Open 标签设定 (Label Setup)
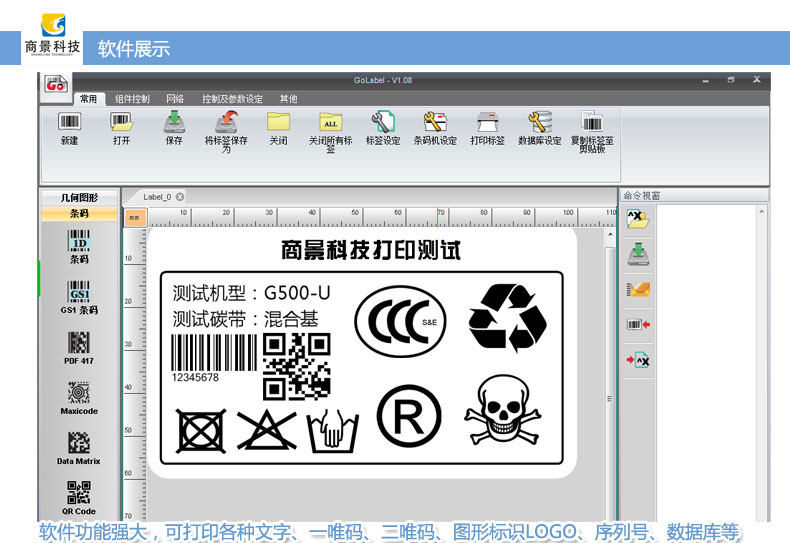Image resolution: width=790 pixels, height=543 pixels. (x=383, y=121)
